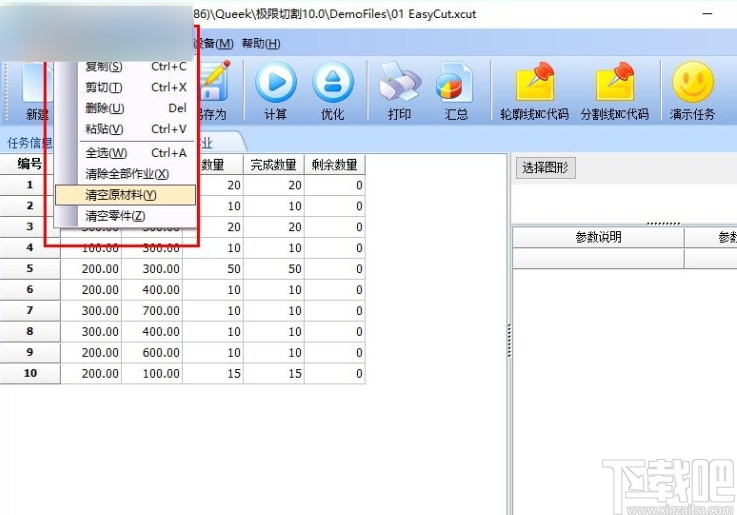This screenshot has height=515, width=737.
Task: Select row header number 7
Action: [30, 310]
